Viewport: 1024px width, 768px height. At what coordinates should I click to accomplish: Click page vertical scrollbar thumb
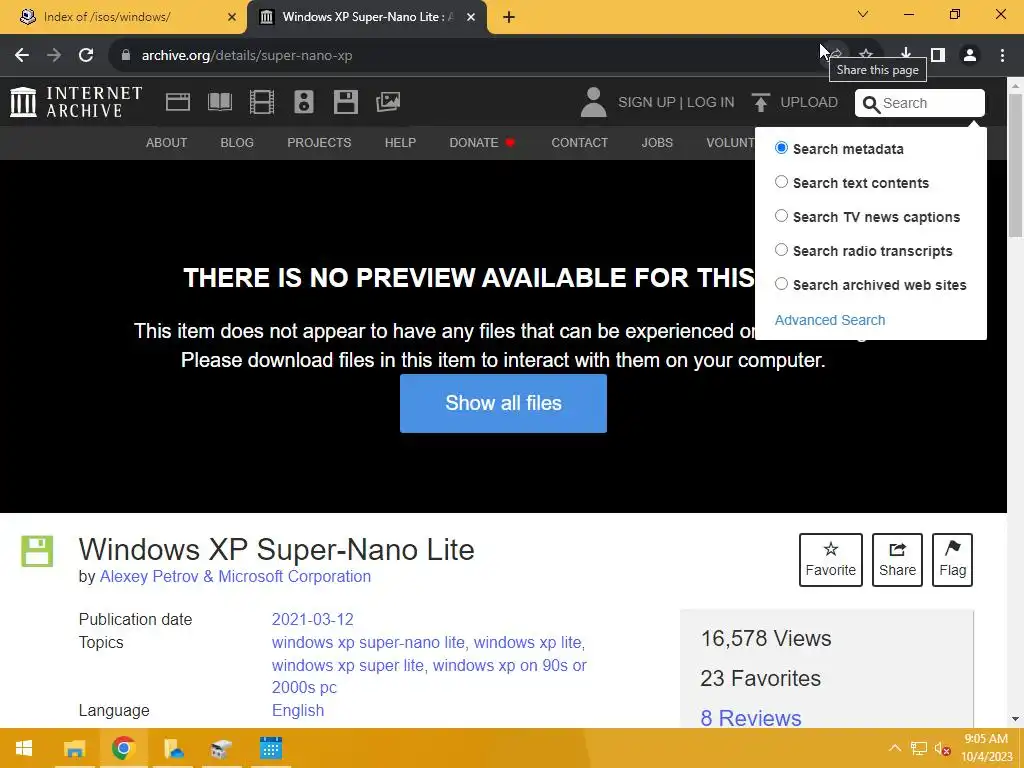tap(1016, 166)
